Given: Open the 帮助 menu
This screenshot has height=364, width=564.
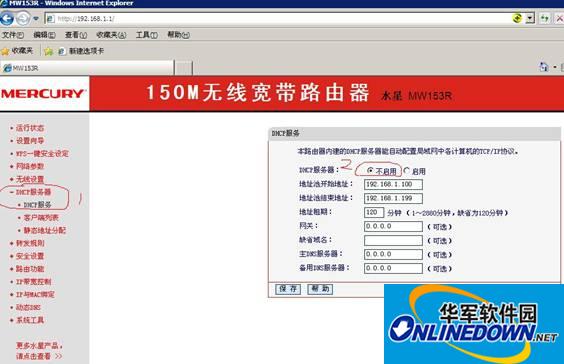Looking at the screenshot, I should point(178,35).
